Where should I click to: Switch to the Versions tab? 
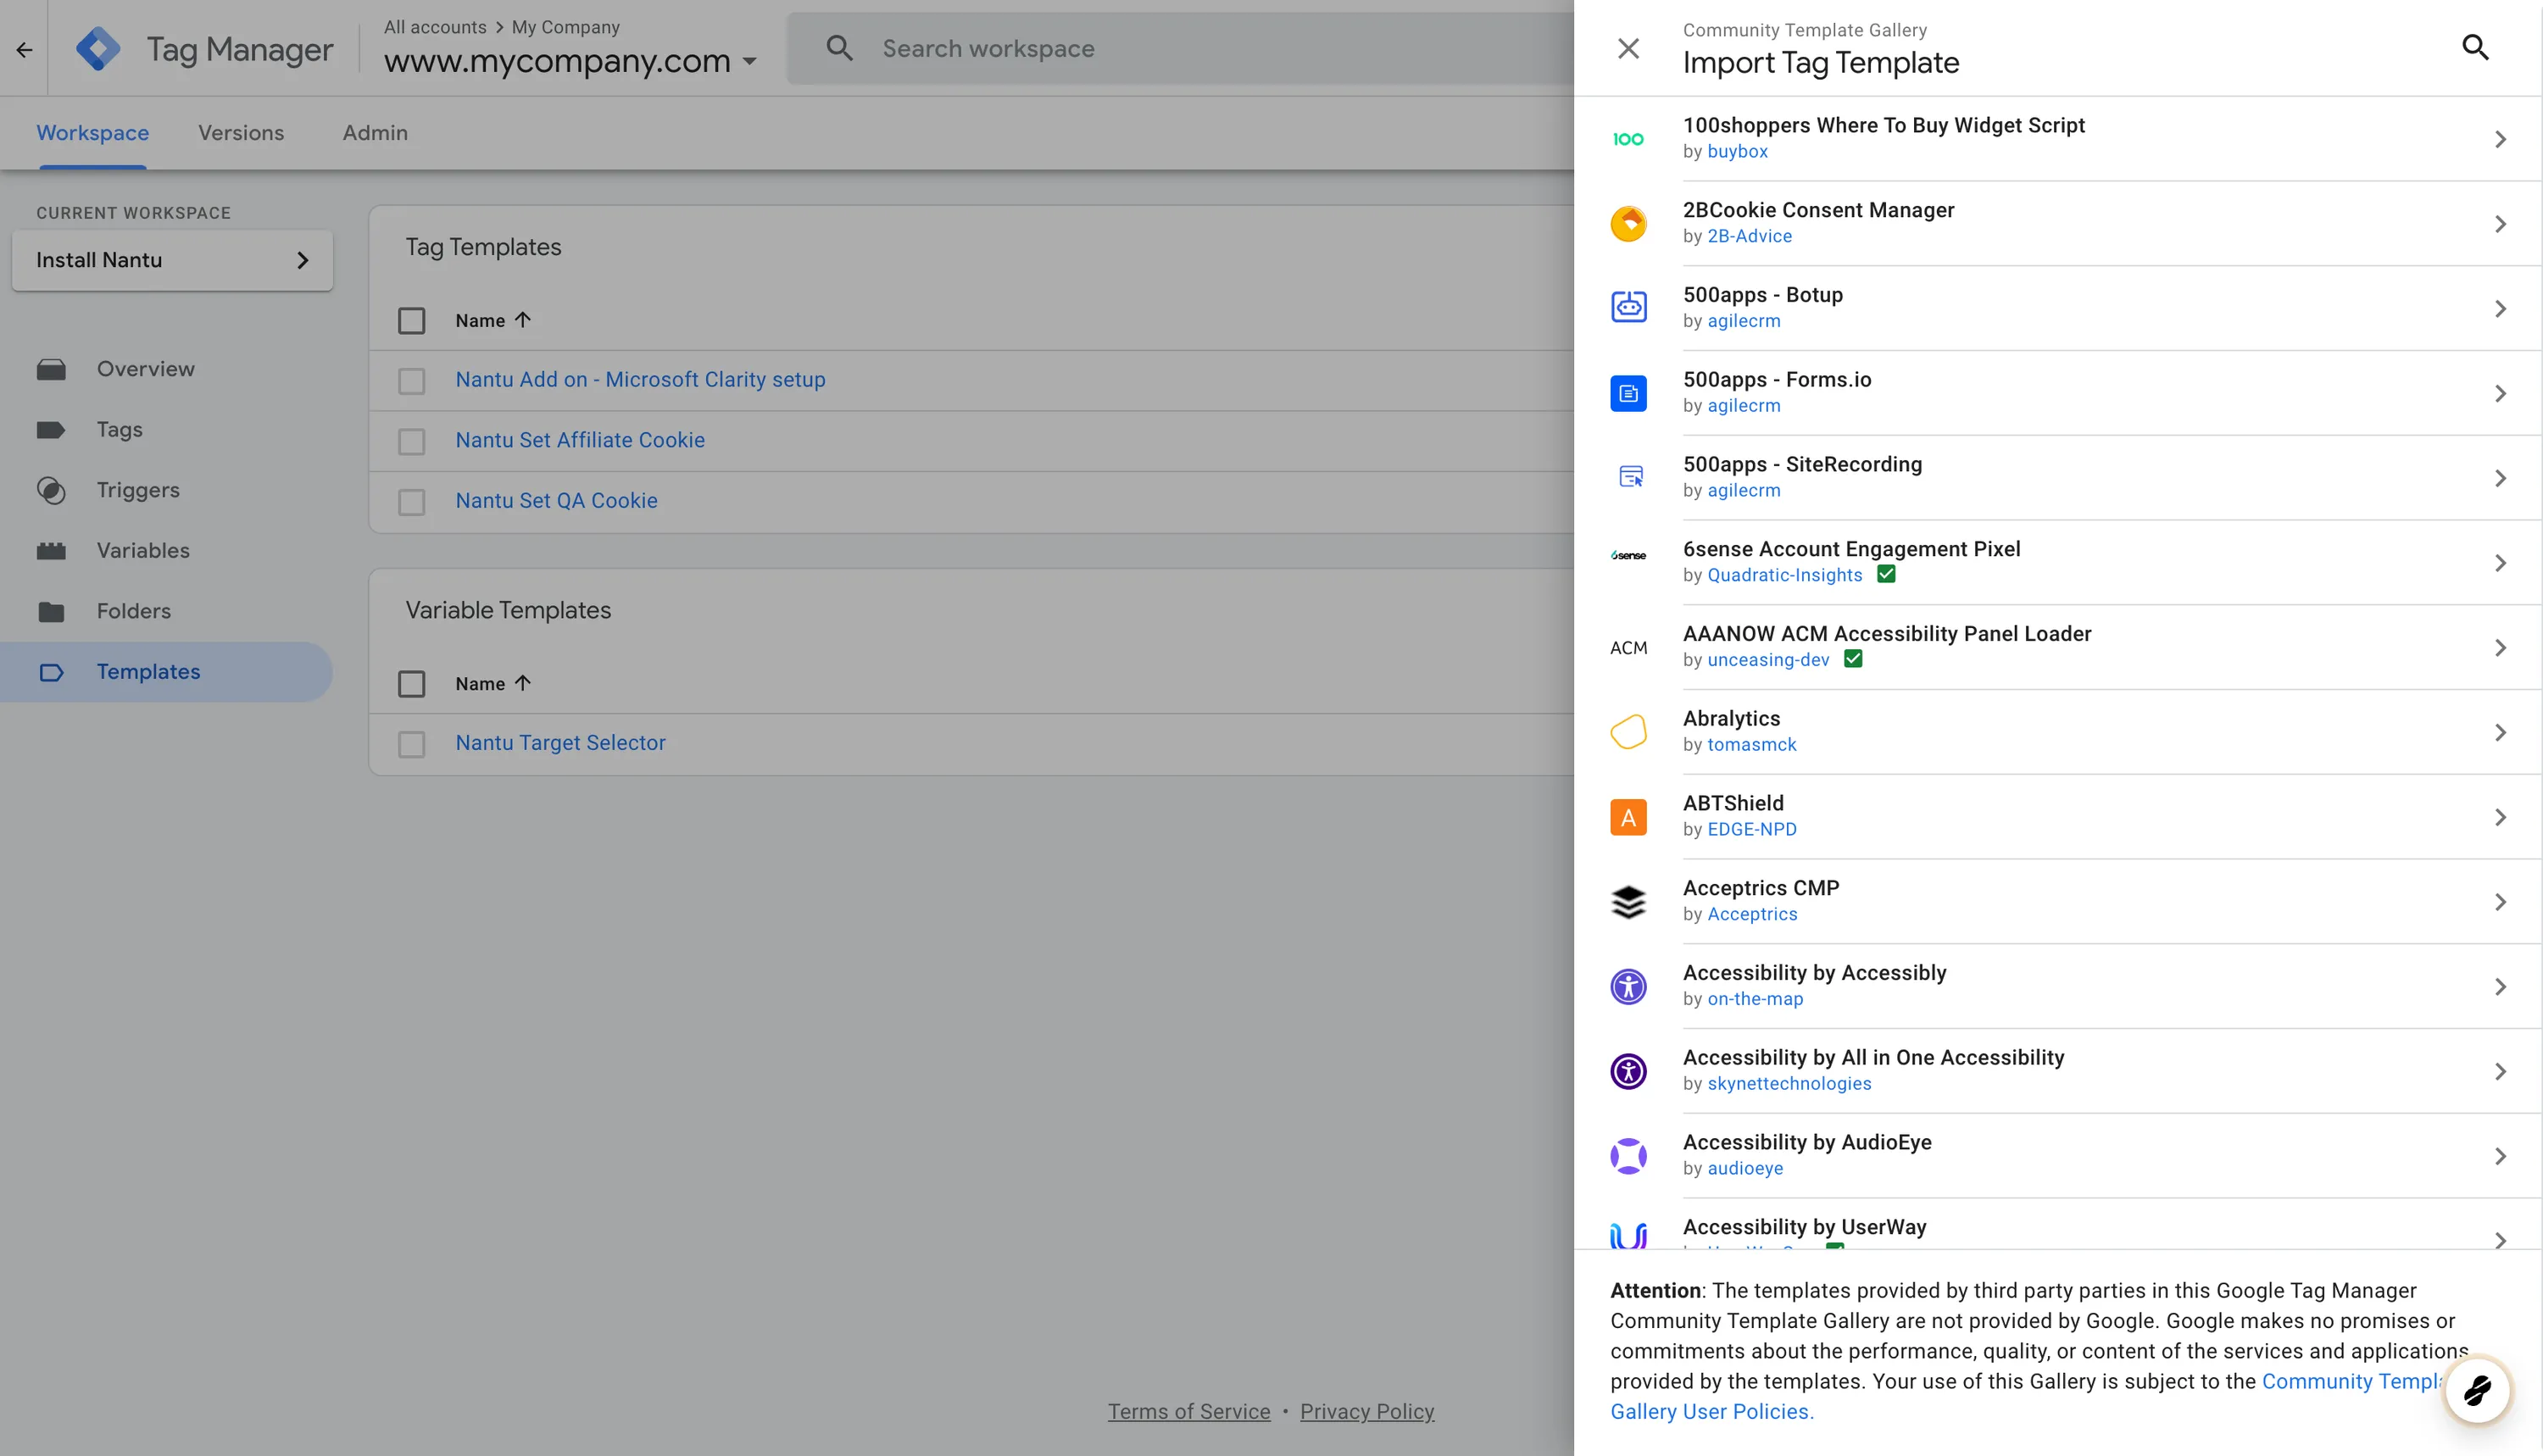(x=241, y=133)
